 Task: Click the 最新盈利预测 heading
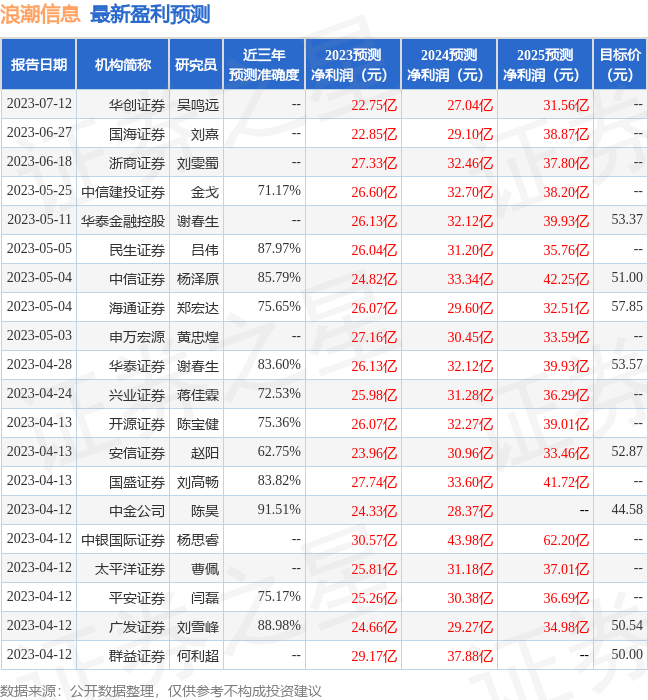click(150, 14)
